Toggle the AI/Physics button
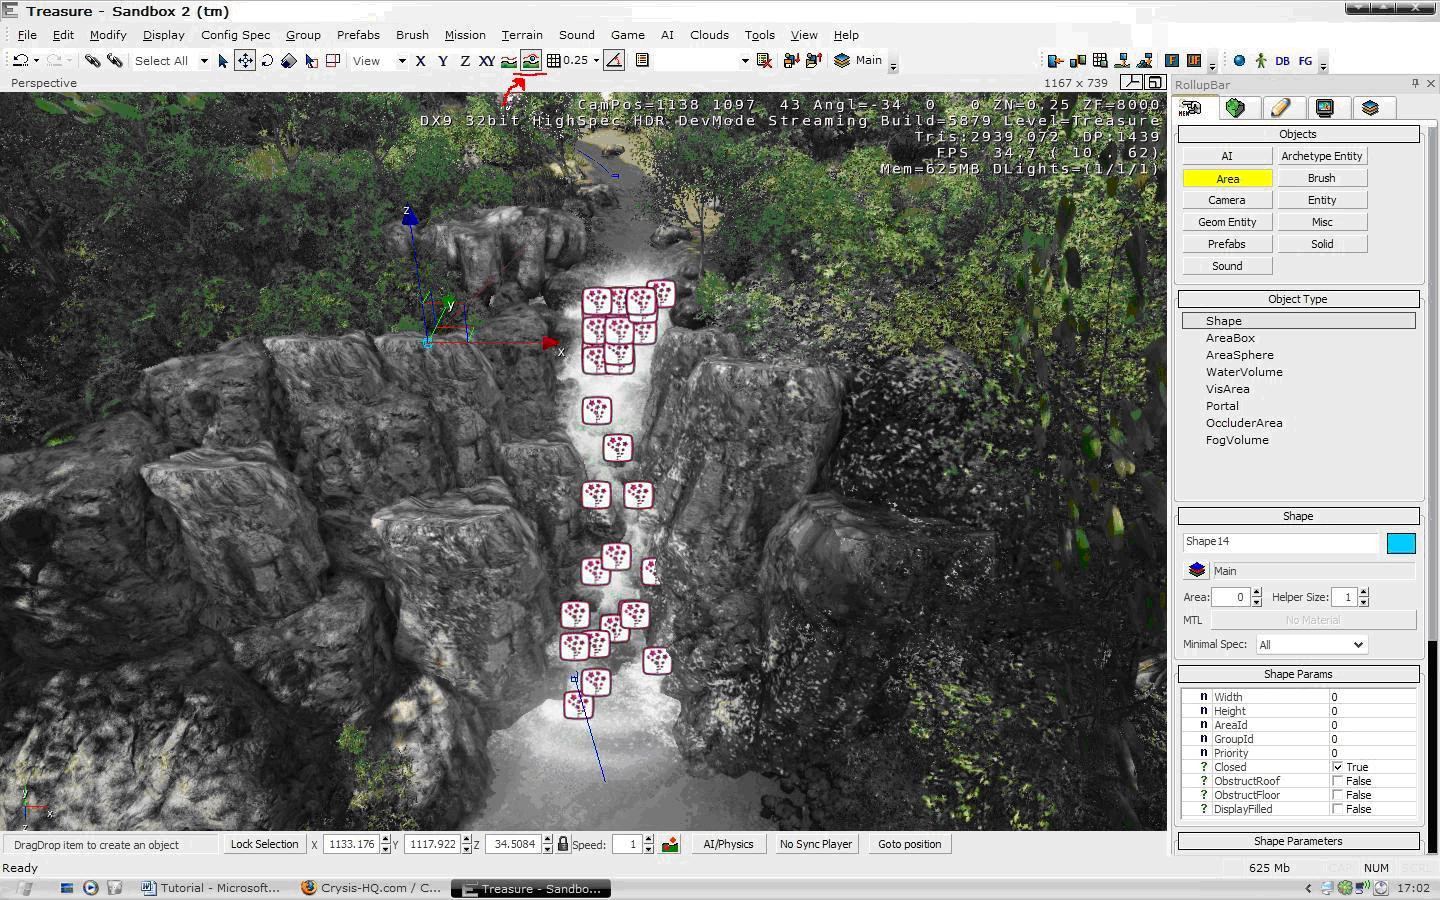1440x900 pixels. [x=728, y=844]
